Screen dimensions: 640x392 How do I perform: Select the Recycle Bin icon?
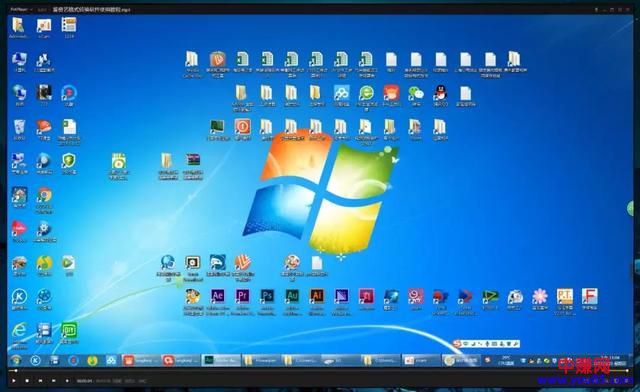19,127
